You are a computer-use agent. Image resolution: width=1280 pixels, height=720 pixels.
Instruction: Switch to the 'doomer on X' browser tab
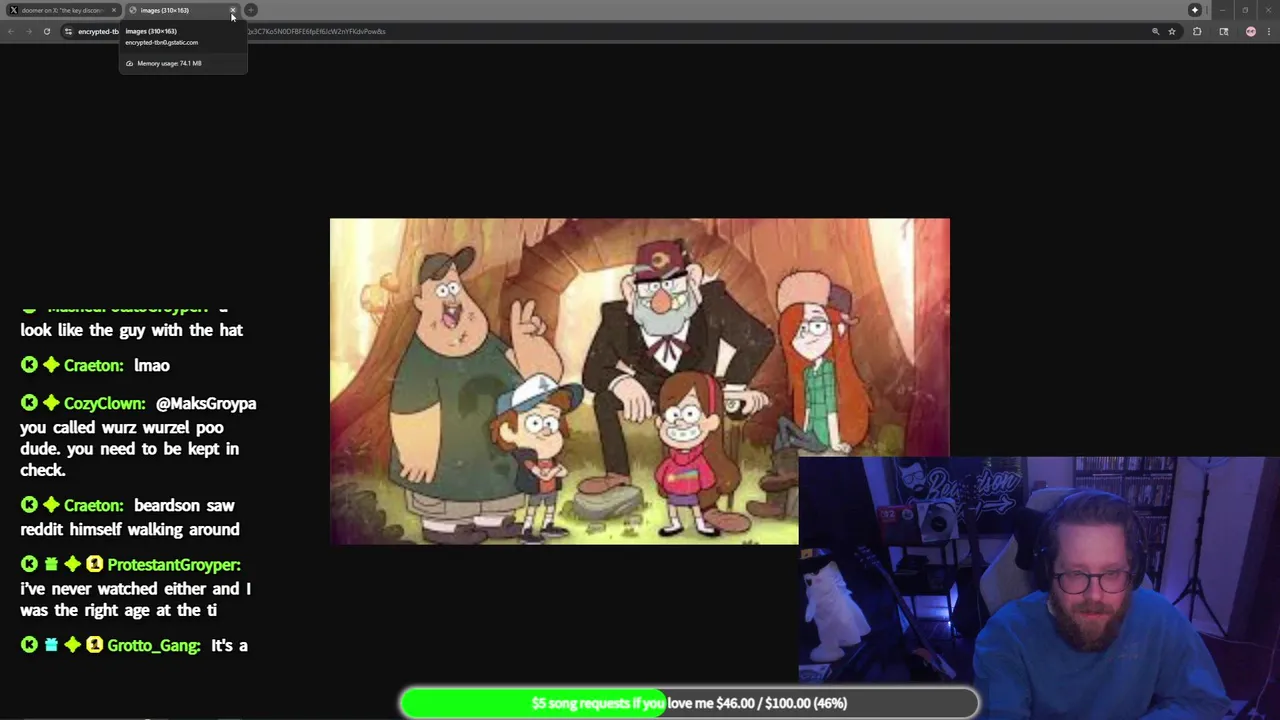tap(62, 10)
